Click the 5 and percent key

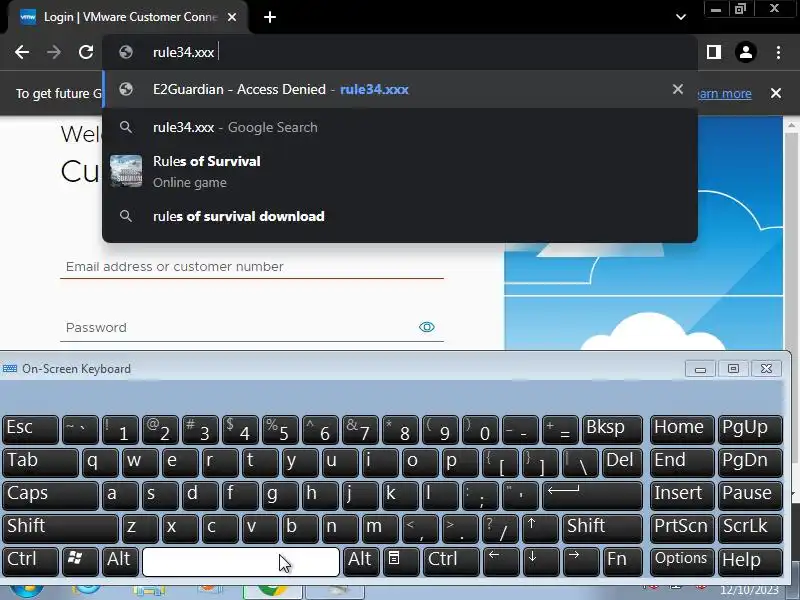pos(280,429)
